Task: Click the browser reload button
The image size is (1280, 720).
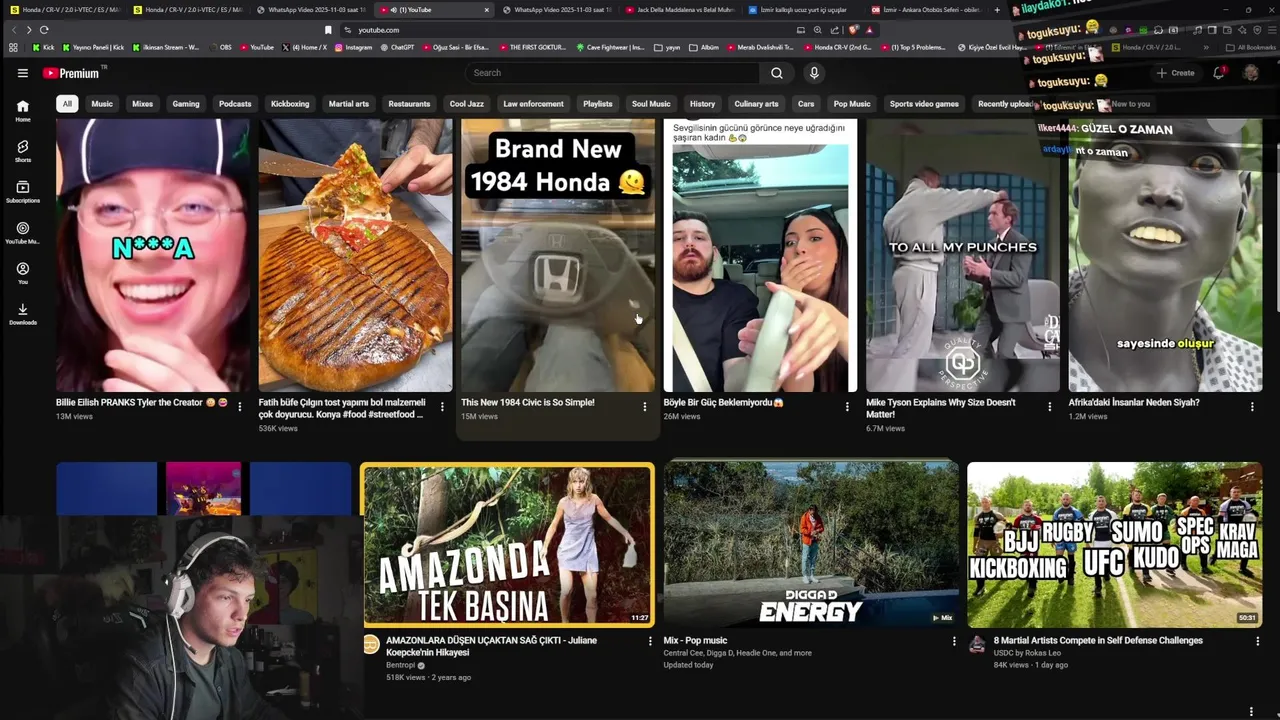Action: tap(44, 30)
